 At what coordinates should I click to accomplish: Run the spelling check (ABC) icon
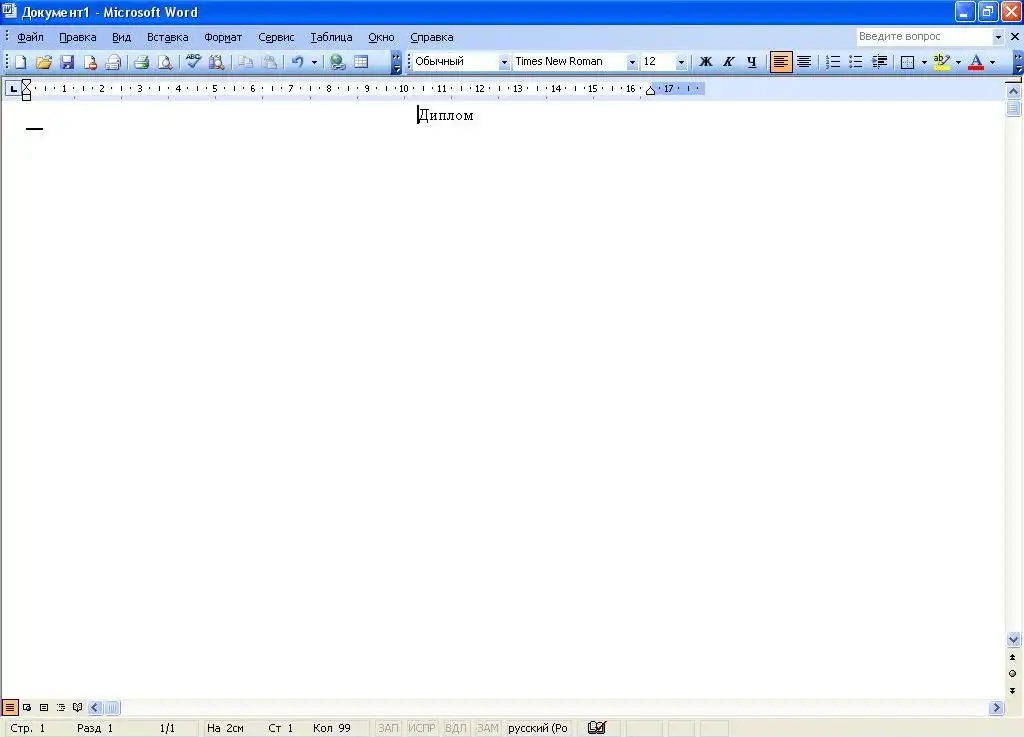193,62
